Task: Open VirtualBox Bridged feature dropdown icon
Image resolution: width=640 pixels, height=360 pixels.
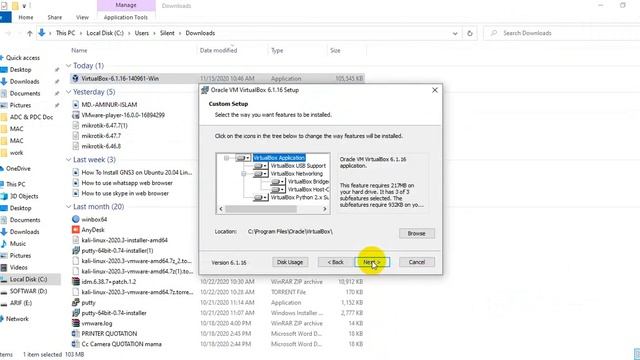Action: click(278, 182)
